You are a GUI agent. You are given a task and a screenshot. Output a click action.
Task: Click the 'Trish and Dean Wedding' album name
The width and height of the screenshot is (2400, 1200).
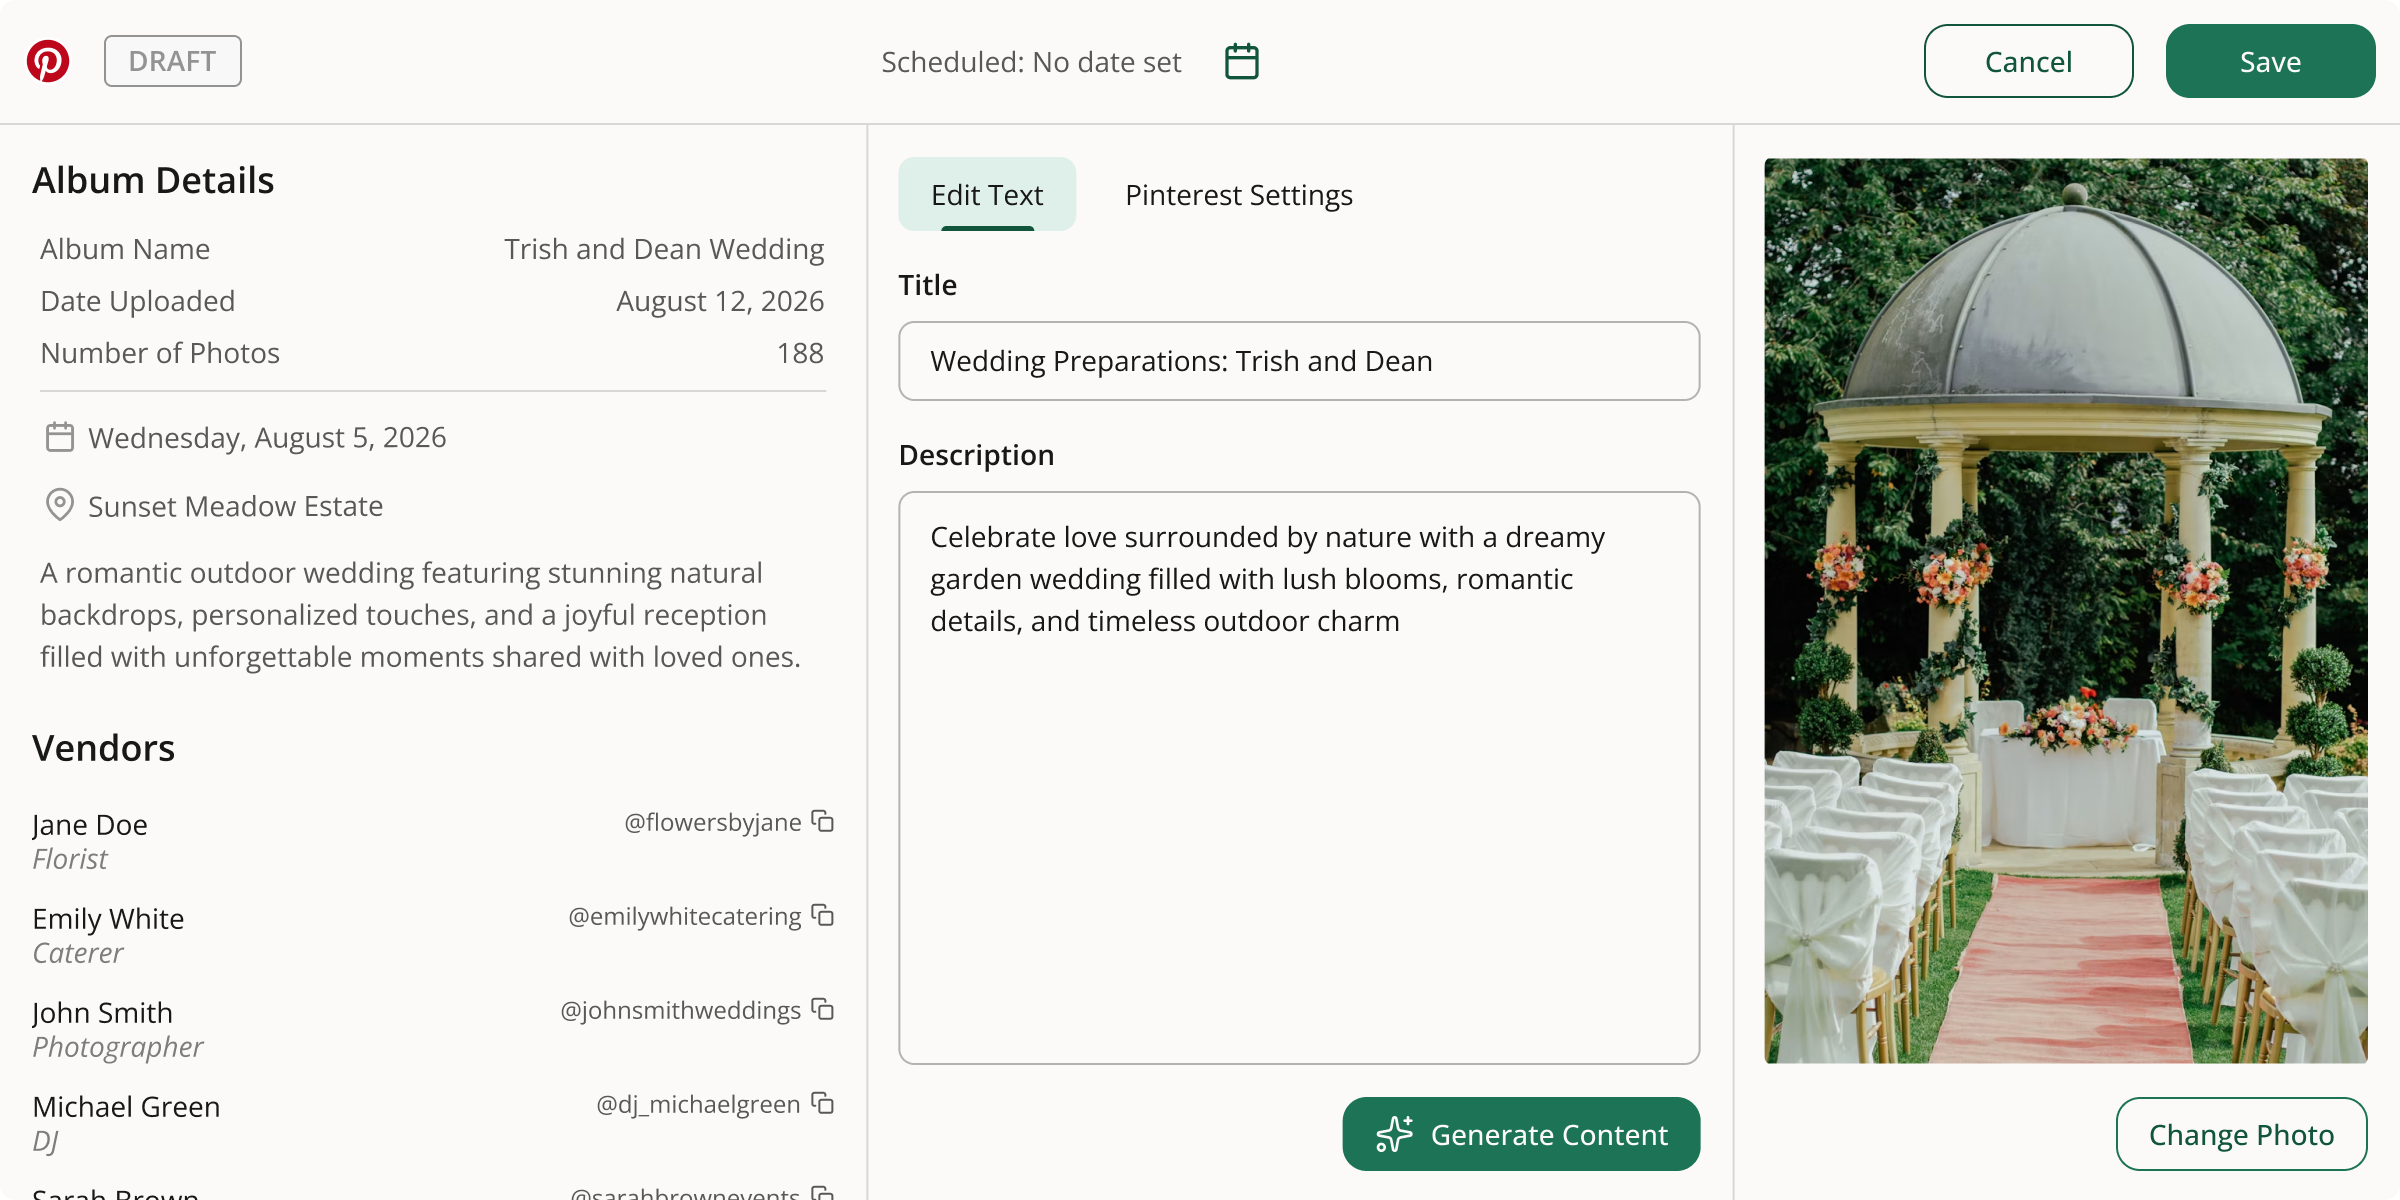(x=664, y=249)
